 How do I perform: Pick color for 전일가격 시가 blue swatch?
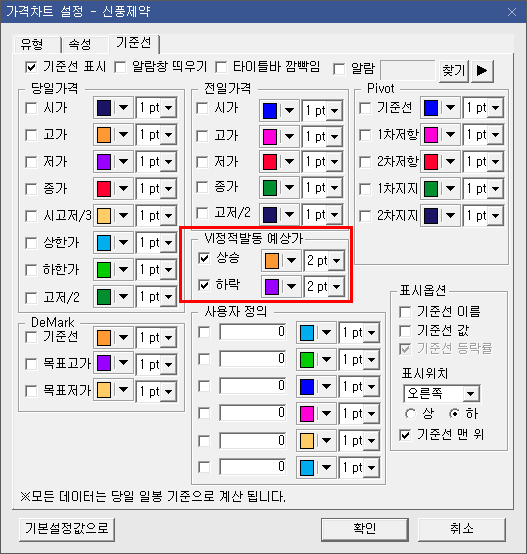pos(270,111)
